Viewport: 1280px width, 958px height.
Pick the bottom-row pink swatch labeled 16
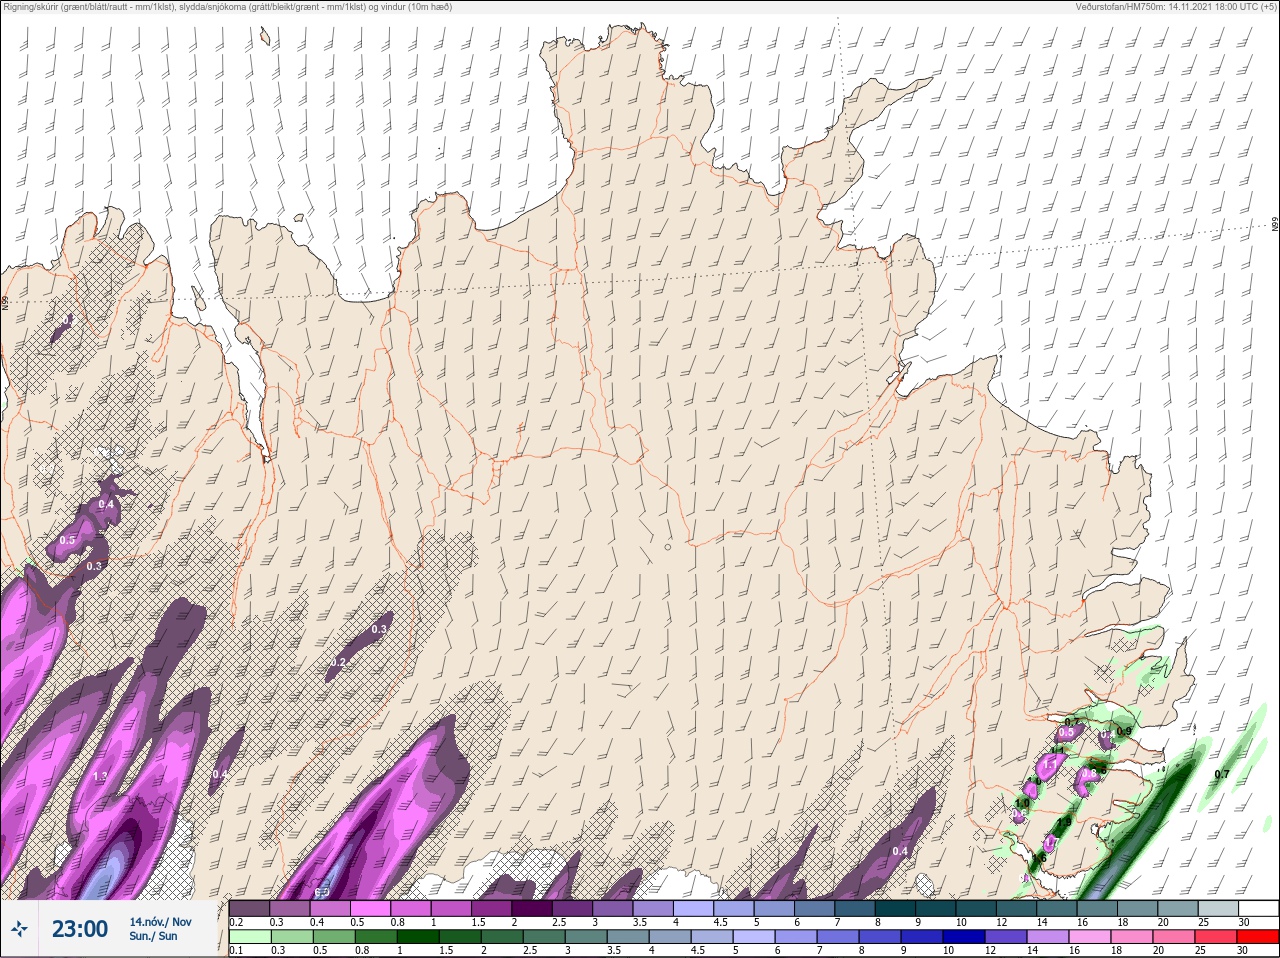(1090, 937)
